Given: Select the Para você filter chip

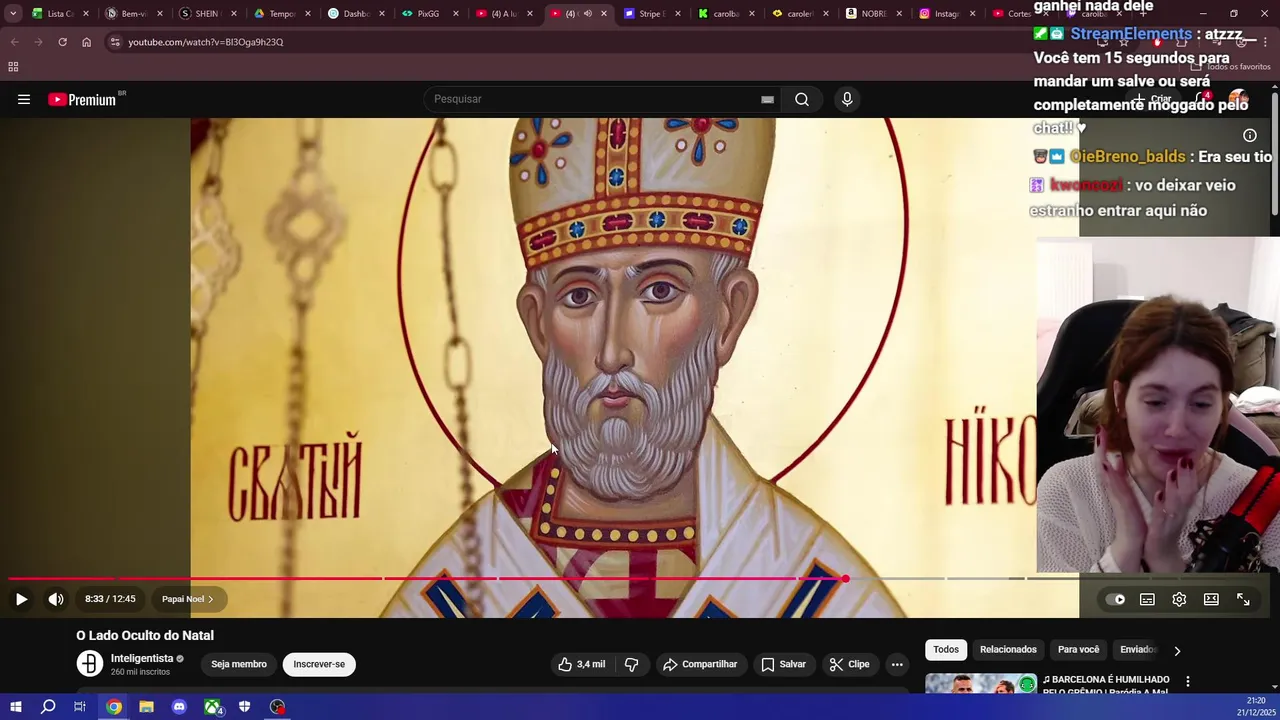Looking at the screenshot, I should [x=1078, y=650].
